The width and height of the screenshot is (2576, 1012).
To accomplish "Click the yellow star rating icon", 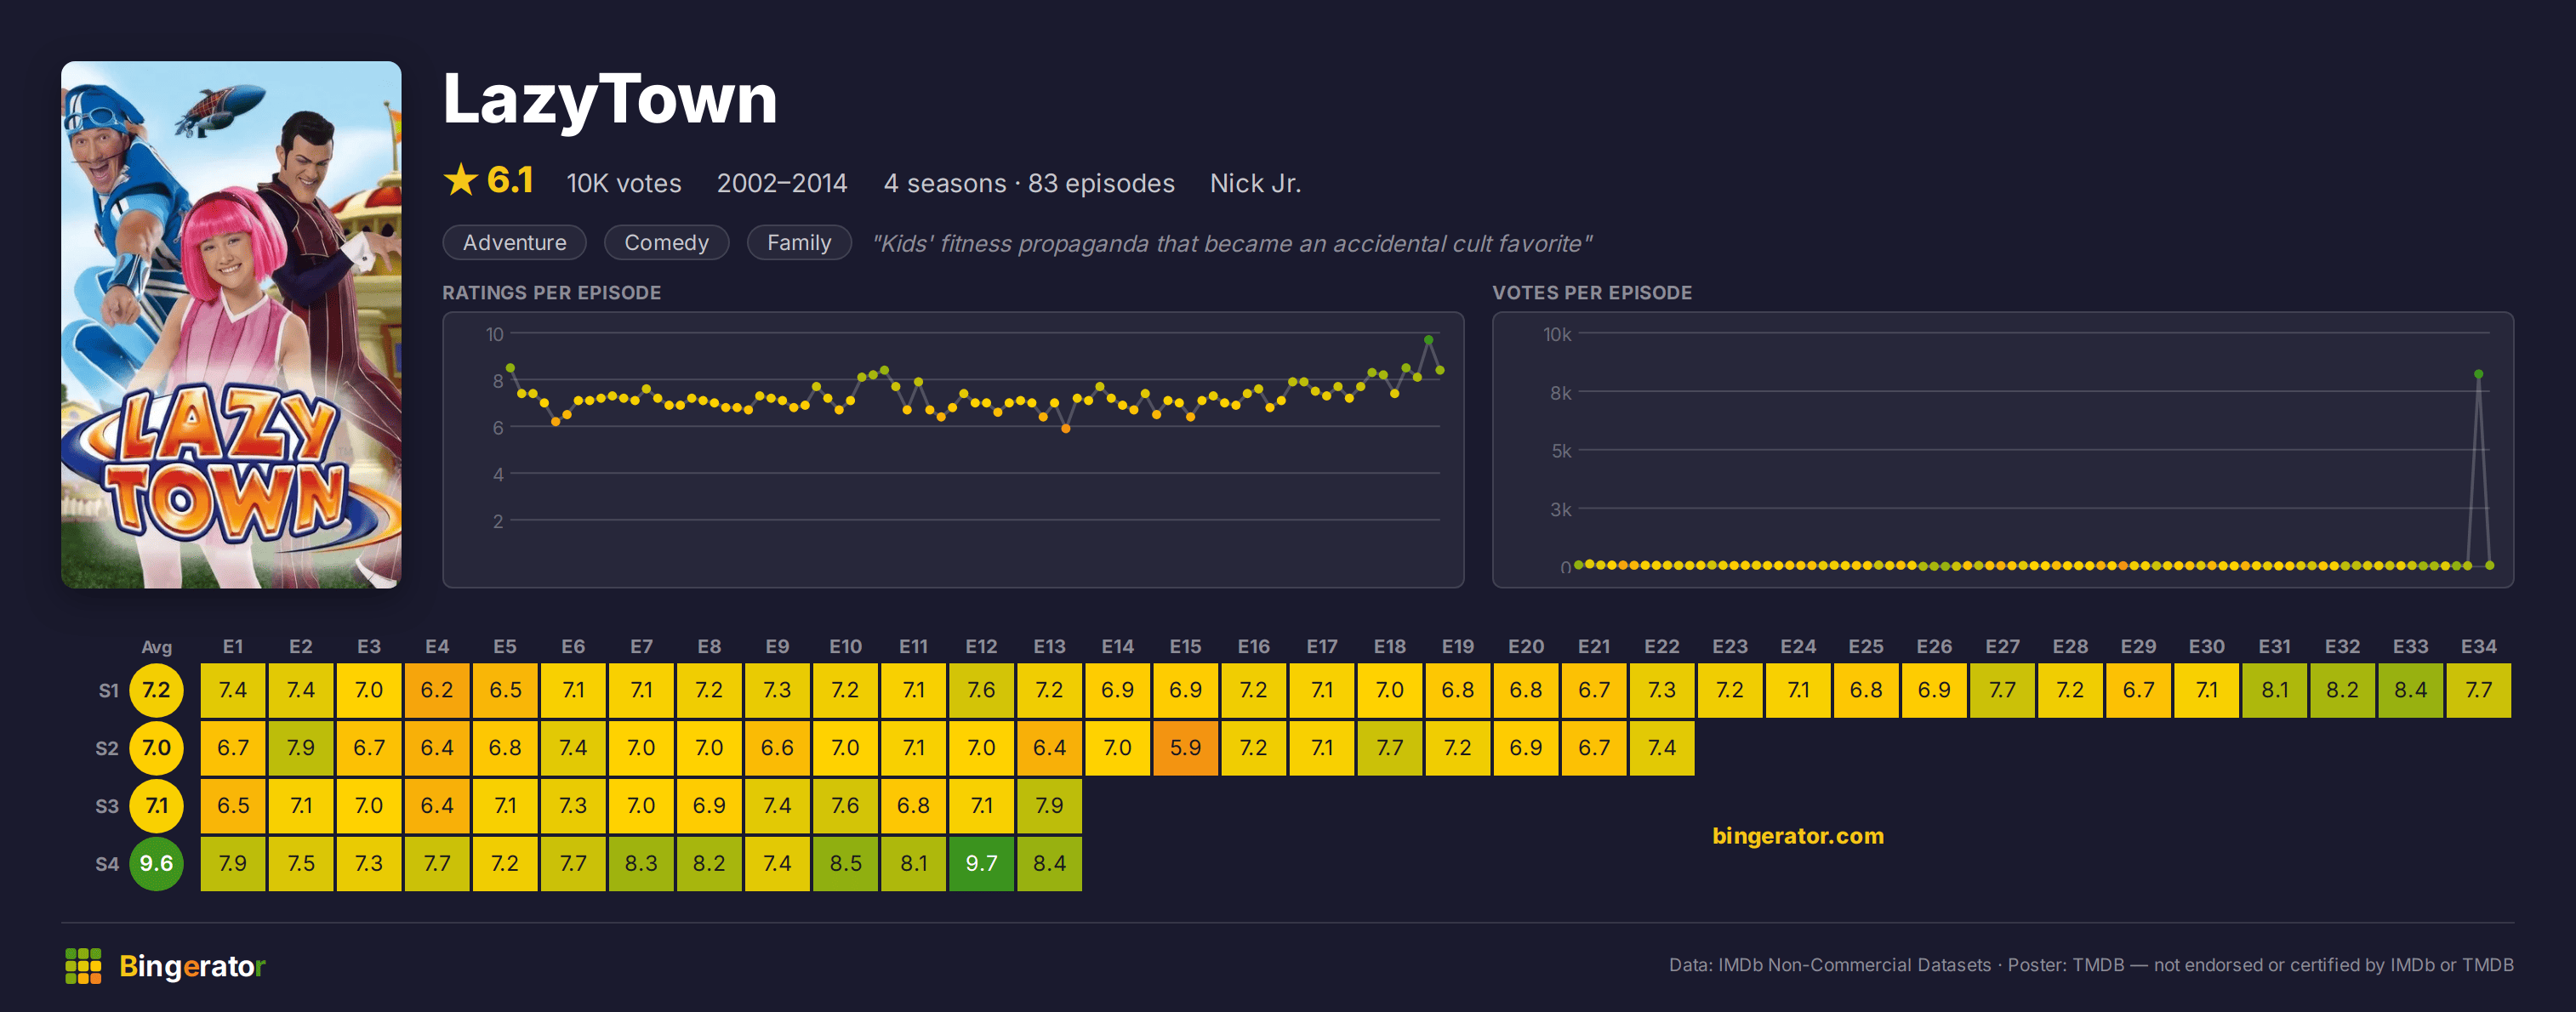I will (460, 181).
